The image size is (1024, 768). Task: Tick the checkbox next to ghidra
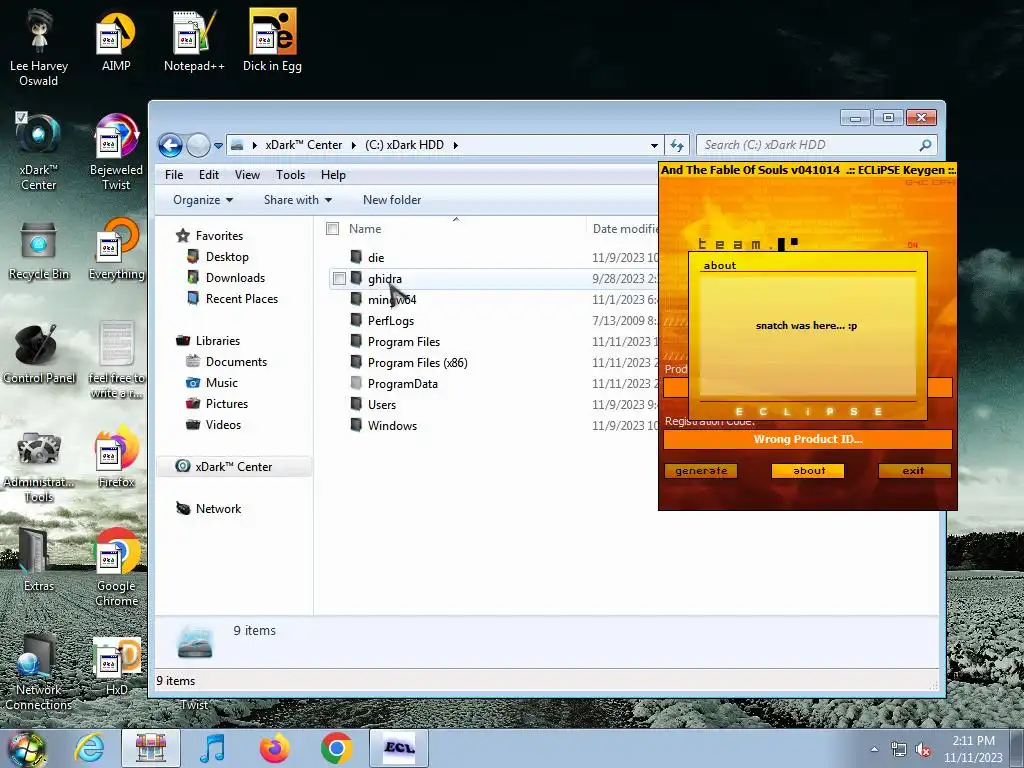(x=339, y=279)
